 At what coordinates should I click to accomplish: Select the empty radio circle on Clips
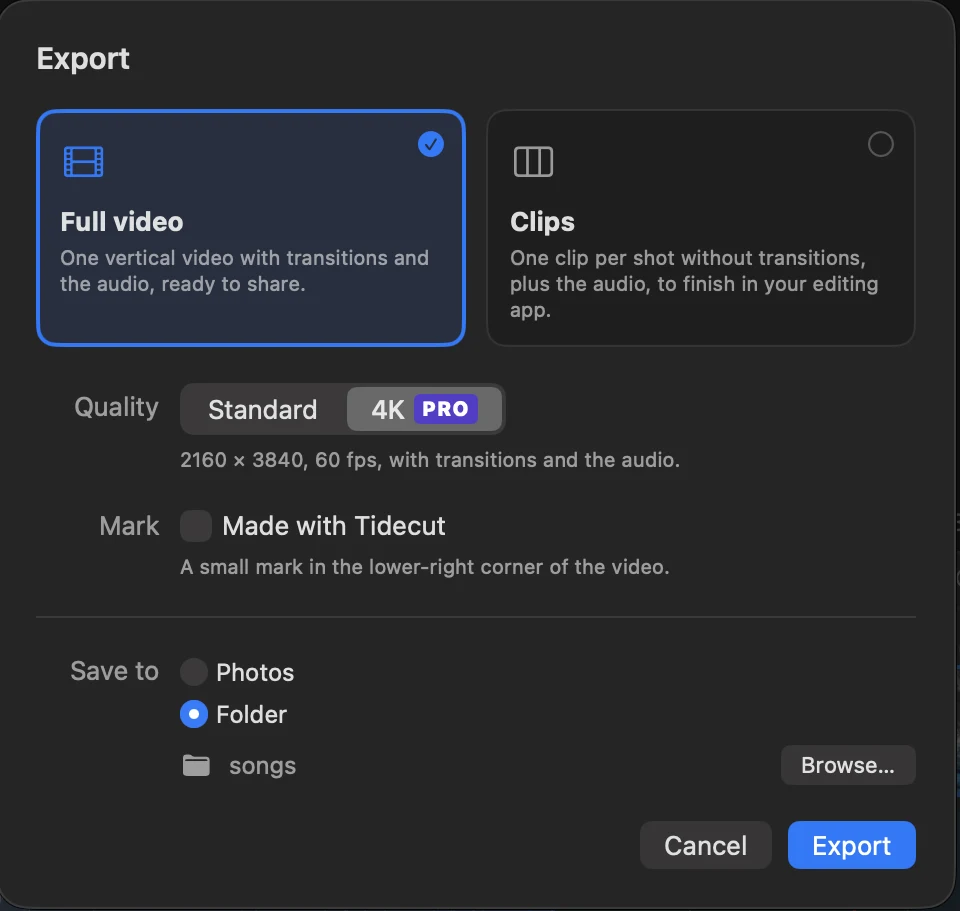(880, 144)
